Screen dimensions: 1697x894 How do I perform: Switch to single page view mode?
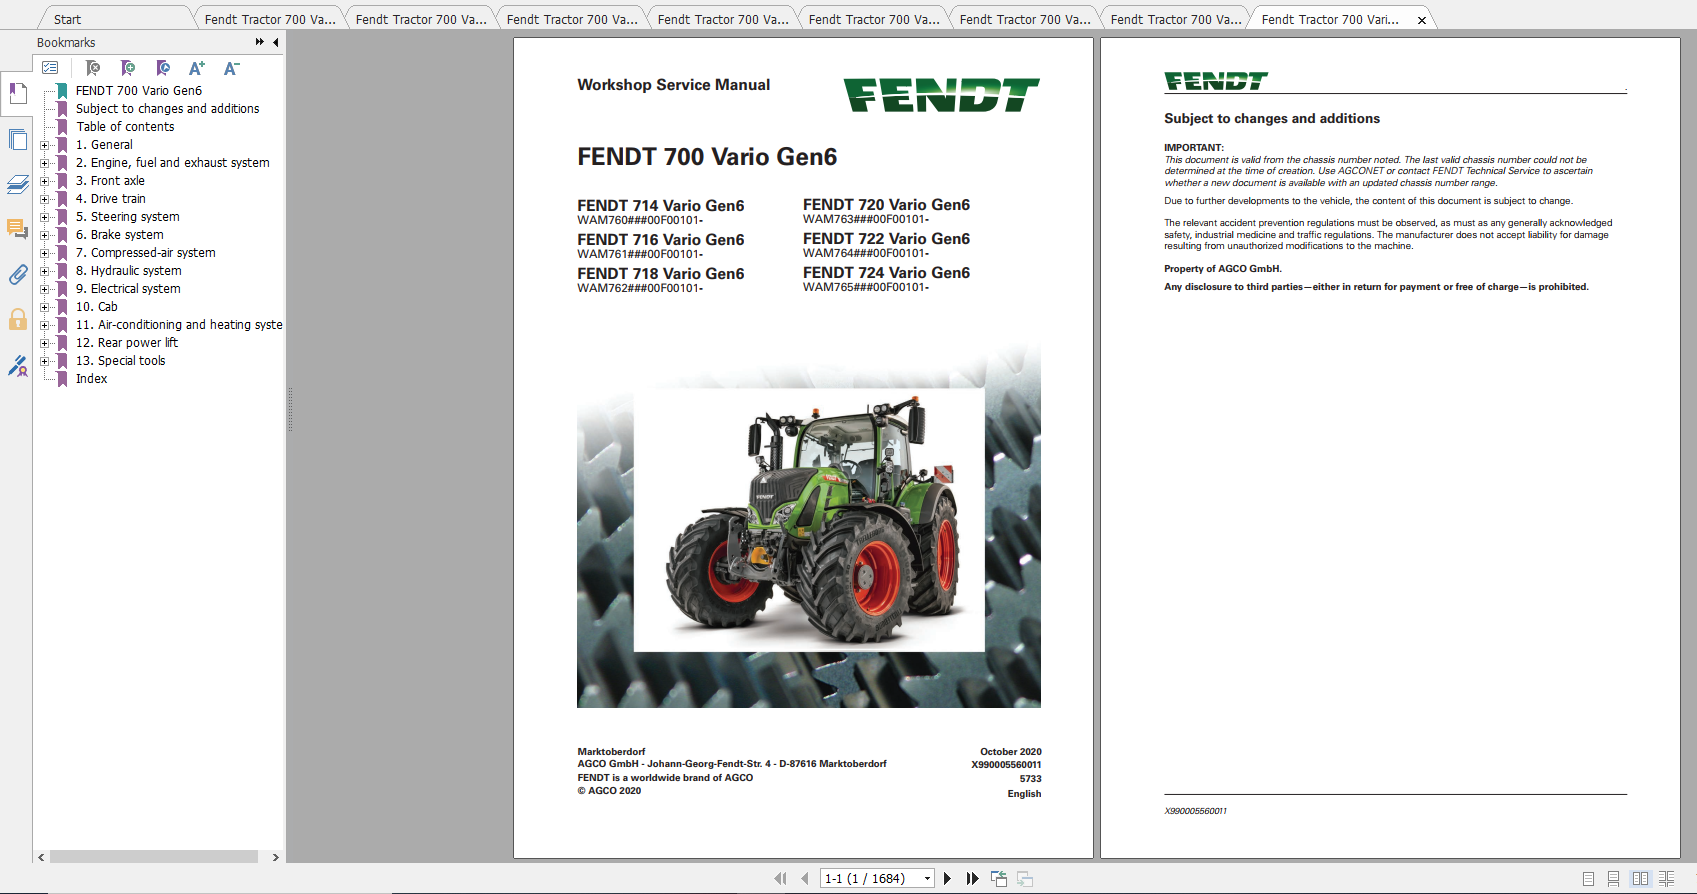click(x=1588, y=878)
